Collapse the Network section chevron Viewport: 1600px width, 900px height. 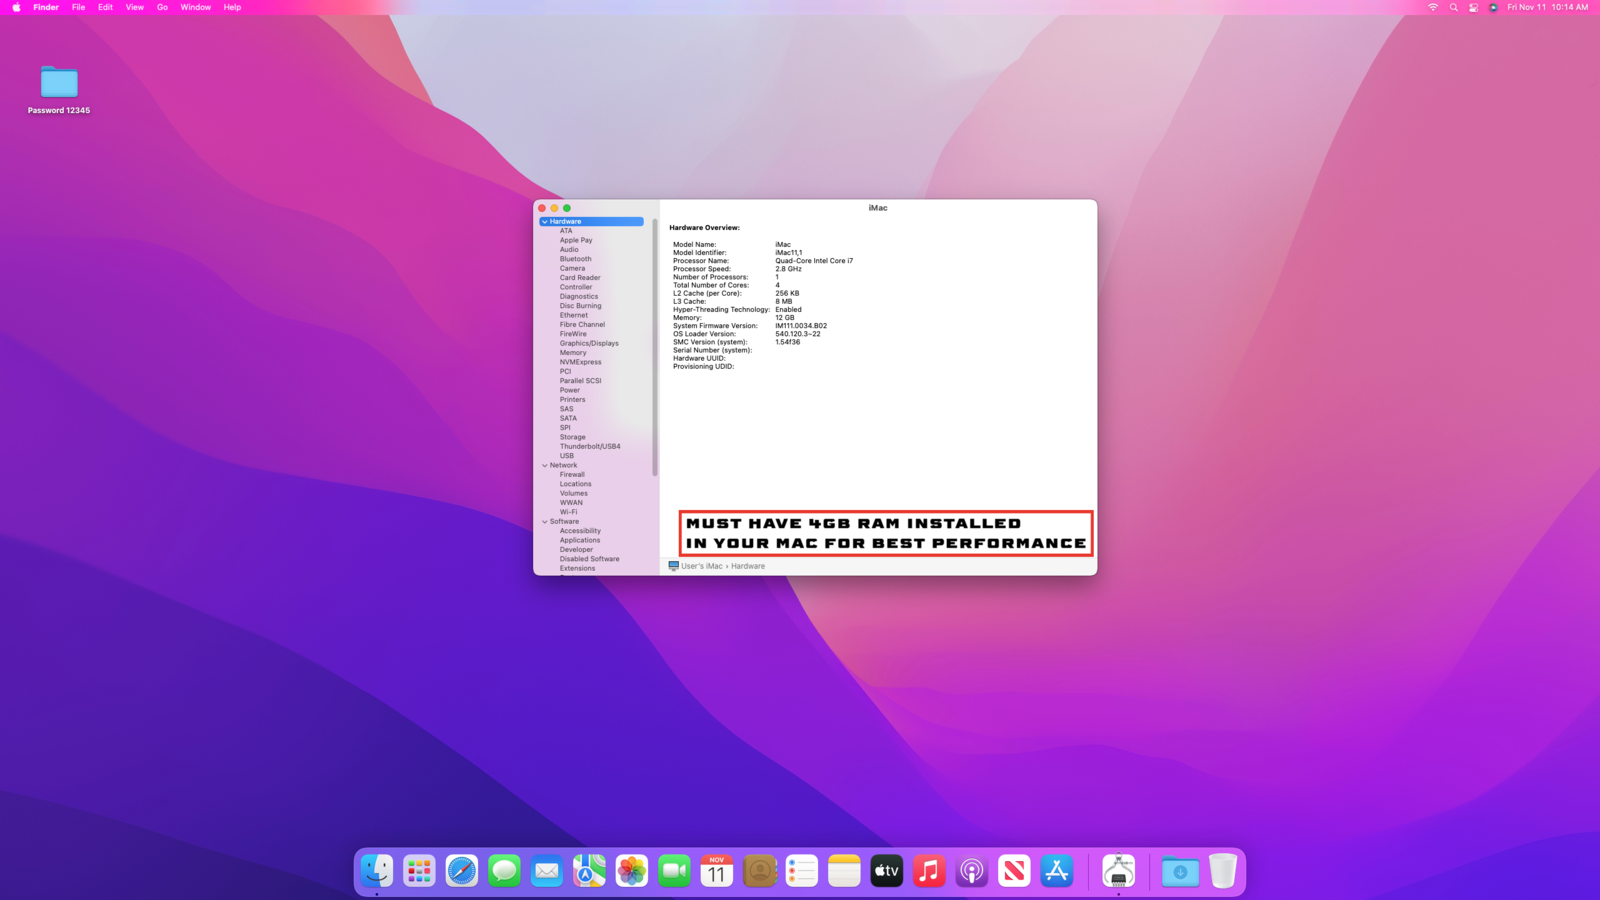545,465
